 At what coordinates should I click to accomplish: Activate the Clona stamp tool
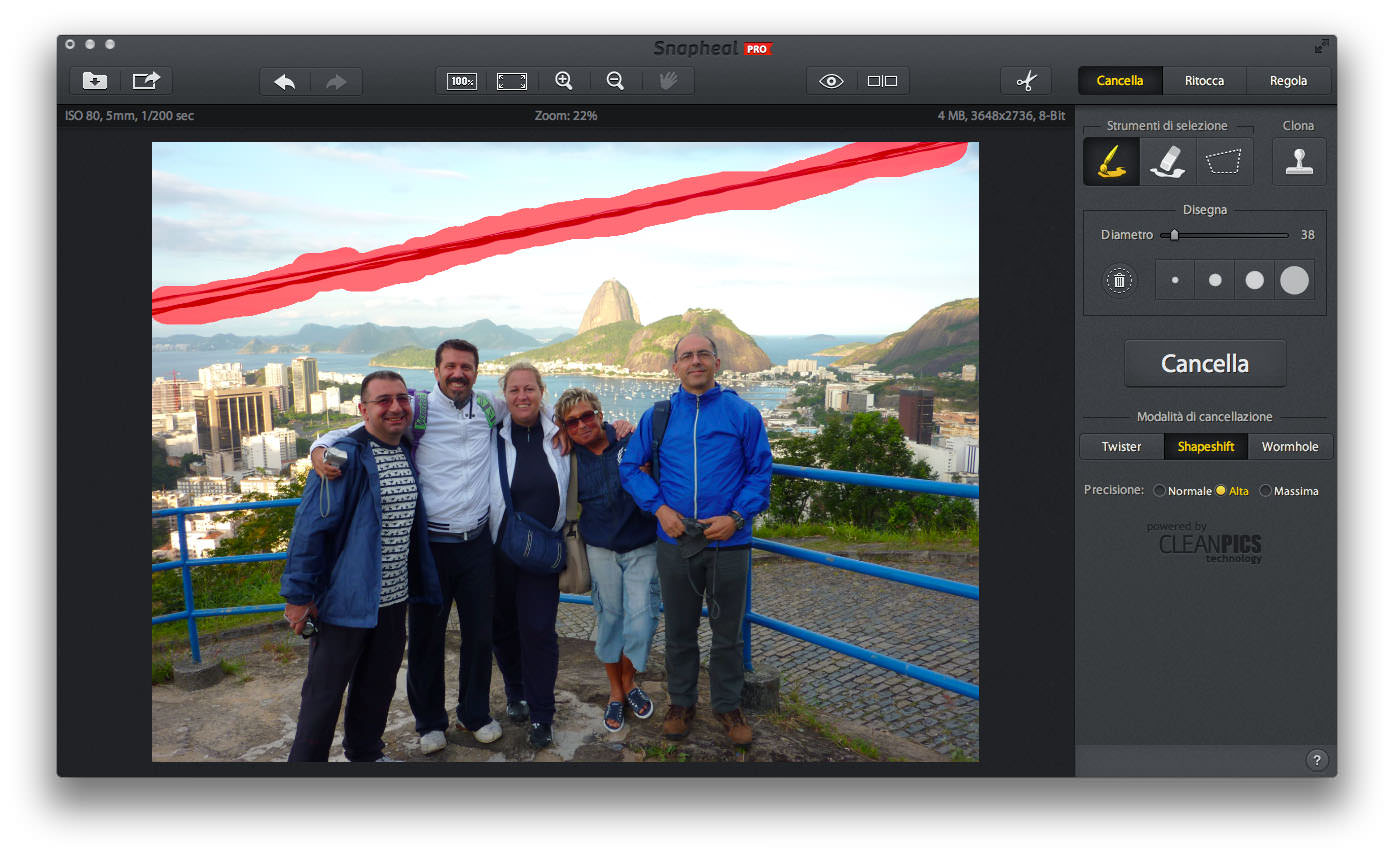click(1299, 162)
